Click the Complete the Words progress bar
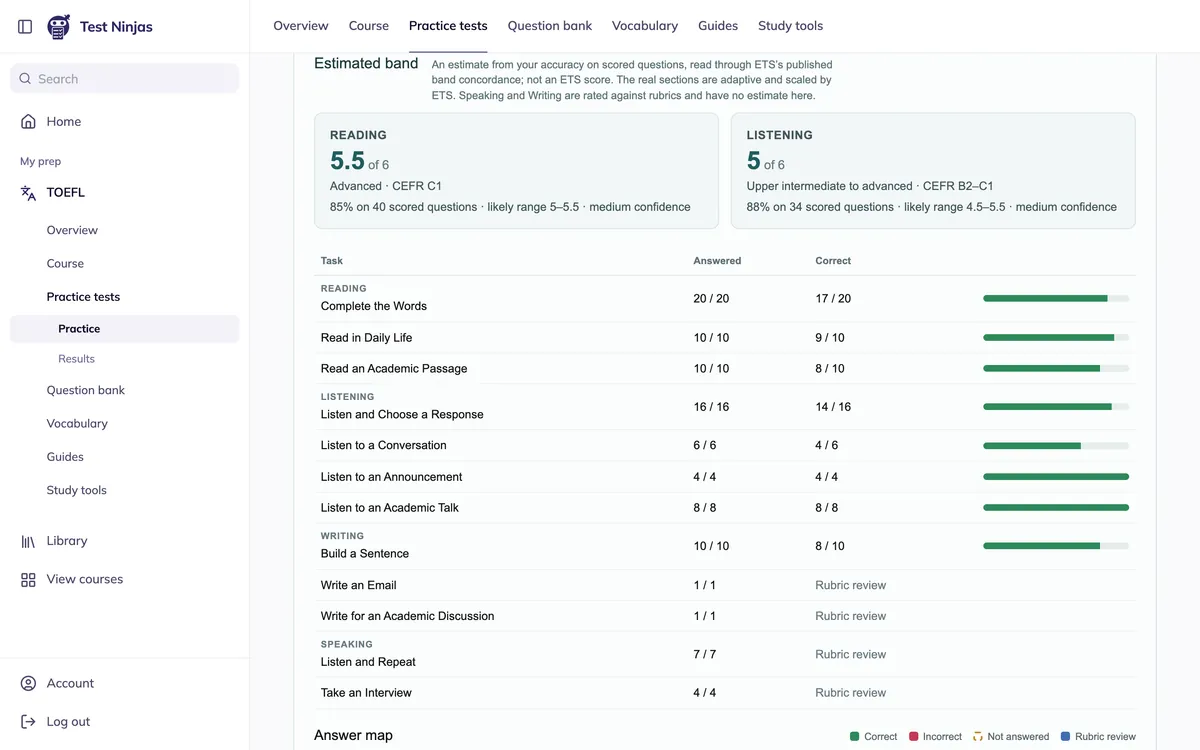The image size is (1200, 750). click(1056, 298)
